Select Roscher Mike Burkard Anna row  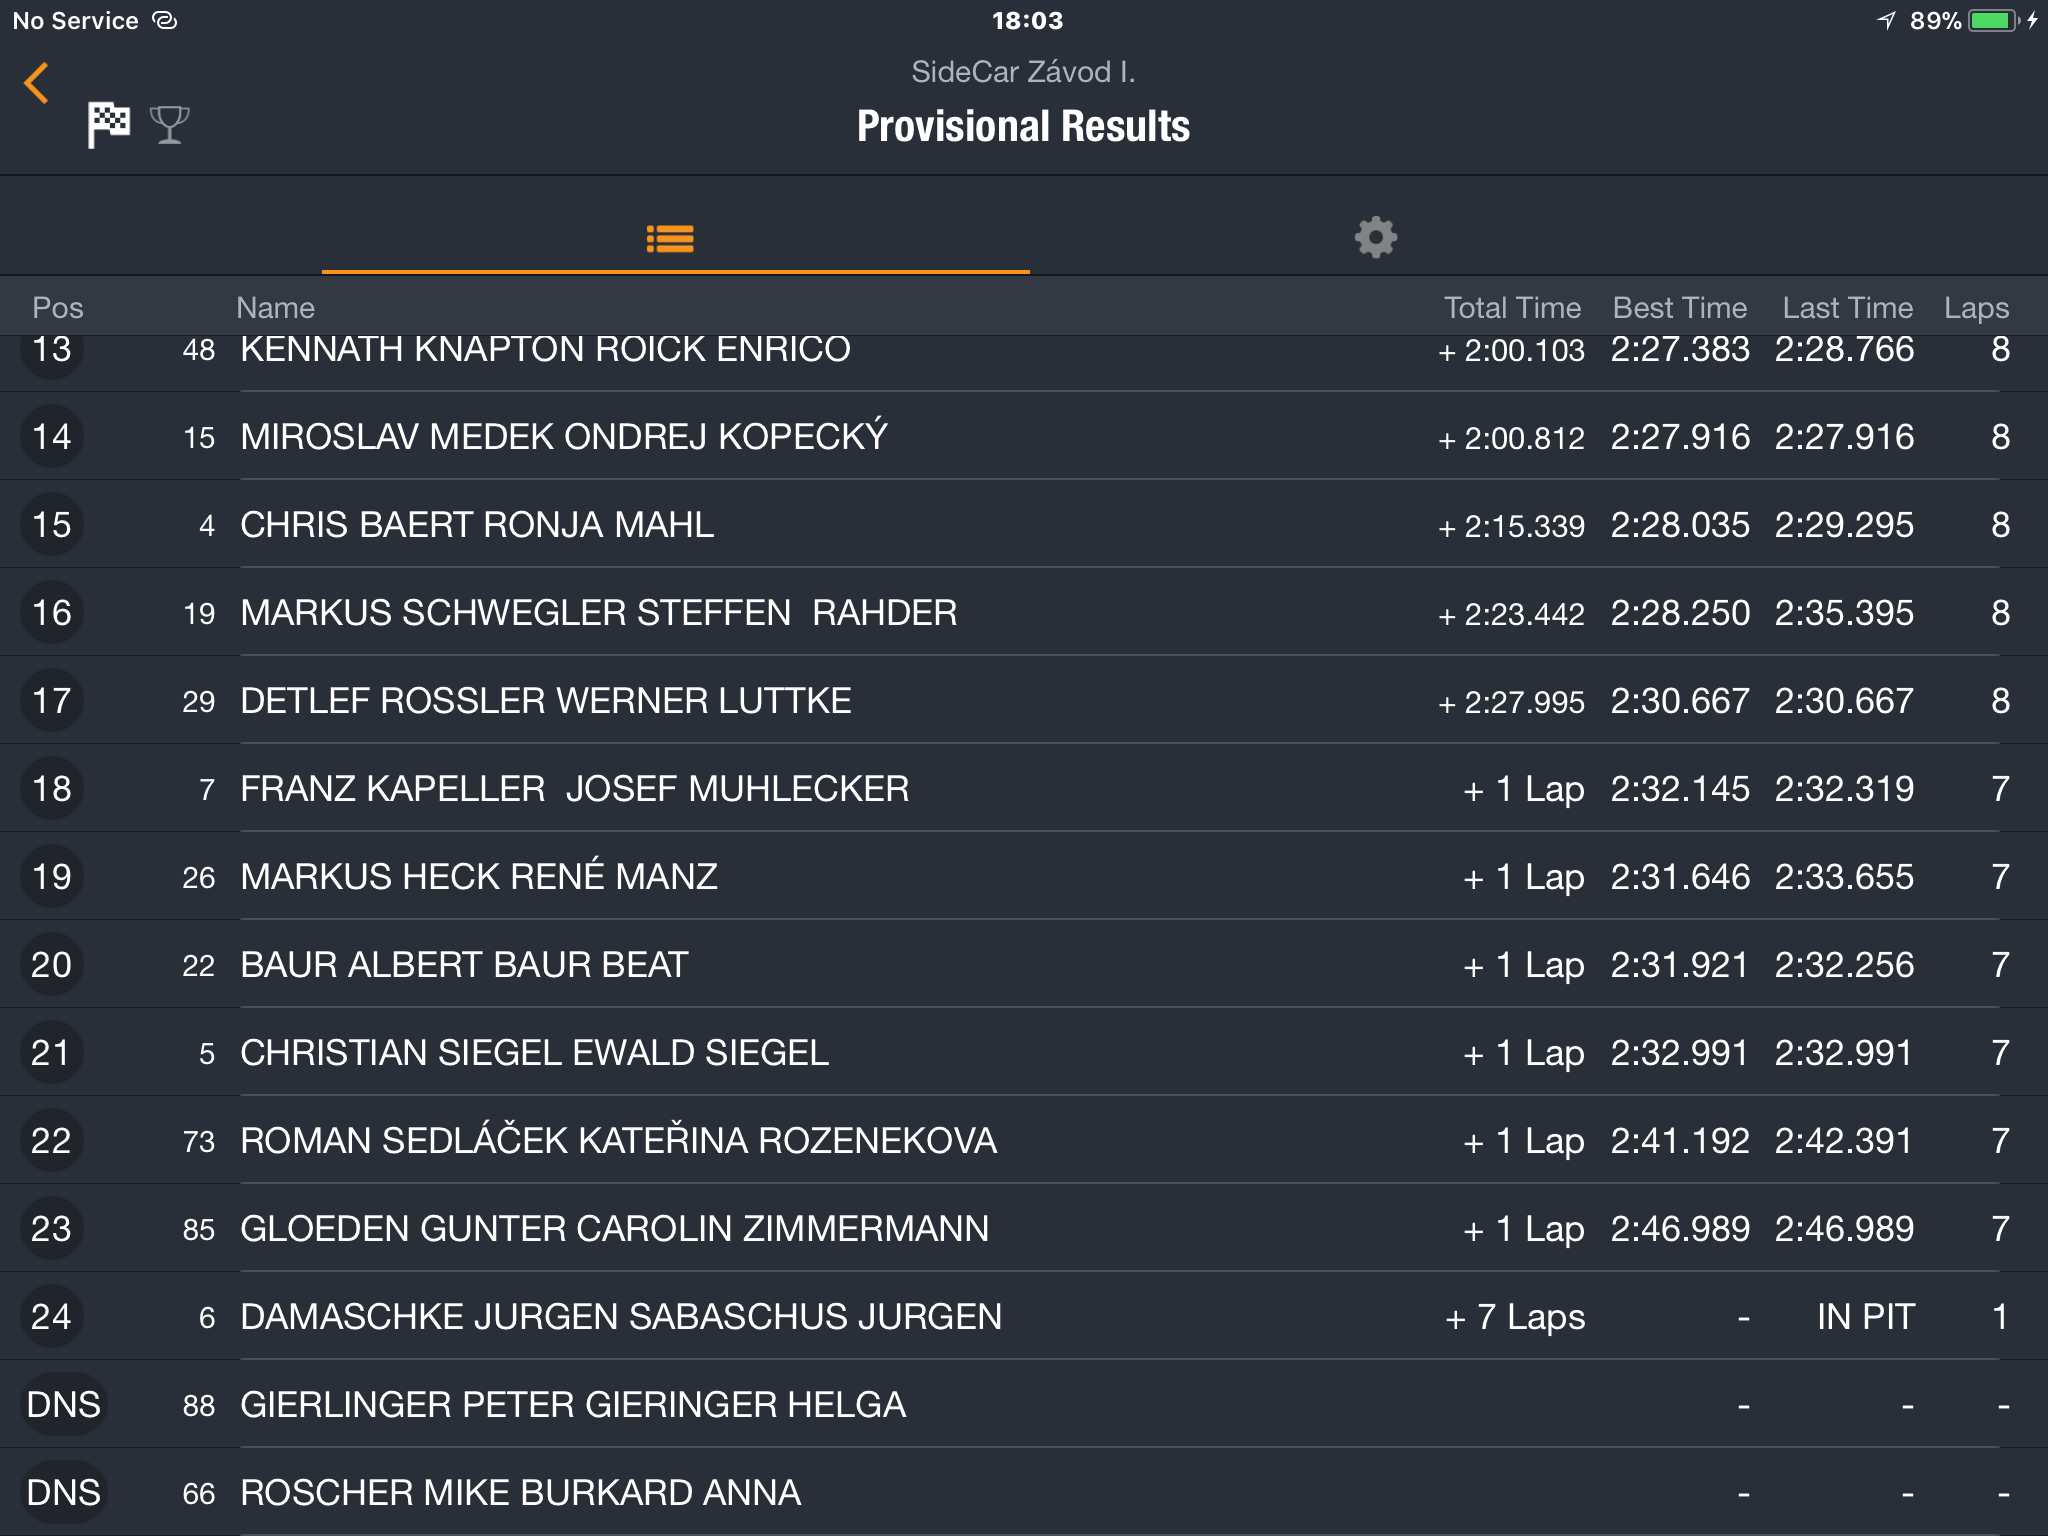(x=1024, y=1493)
